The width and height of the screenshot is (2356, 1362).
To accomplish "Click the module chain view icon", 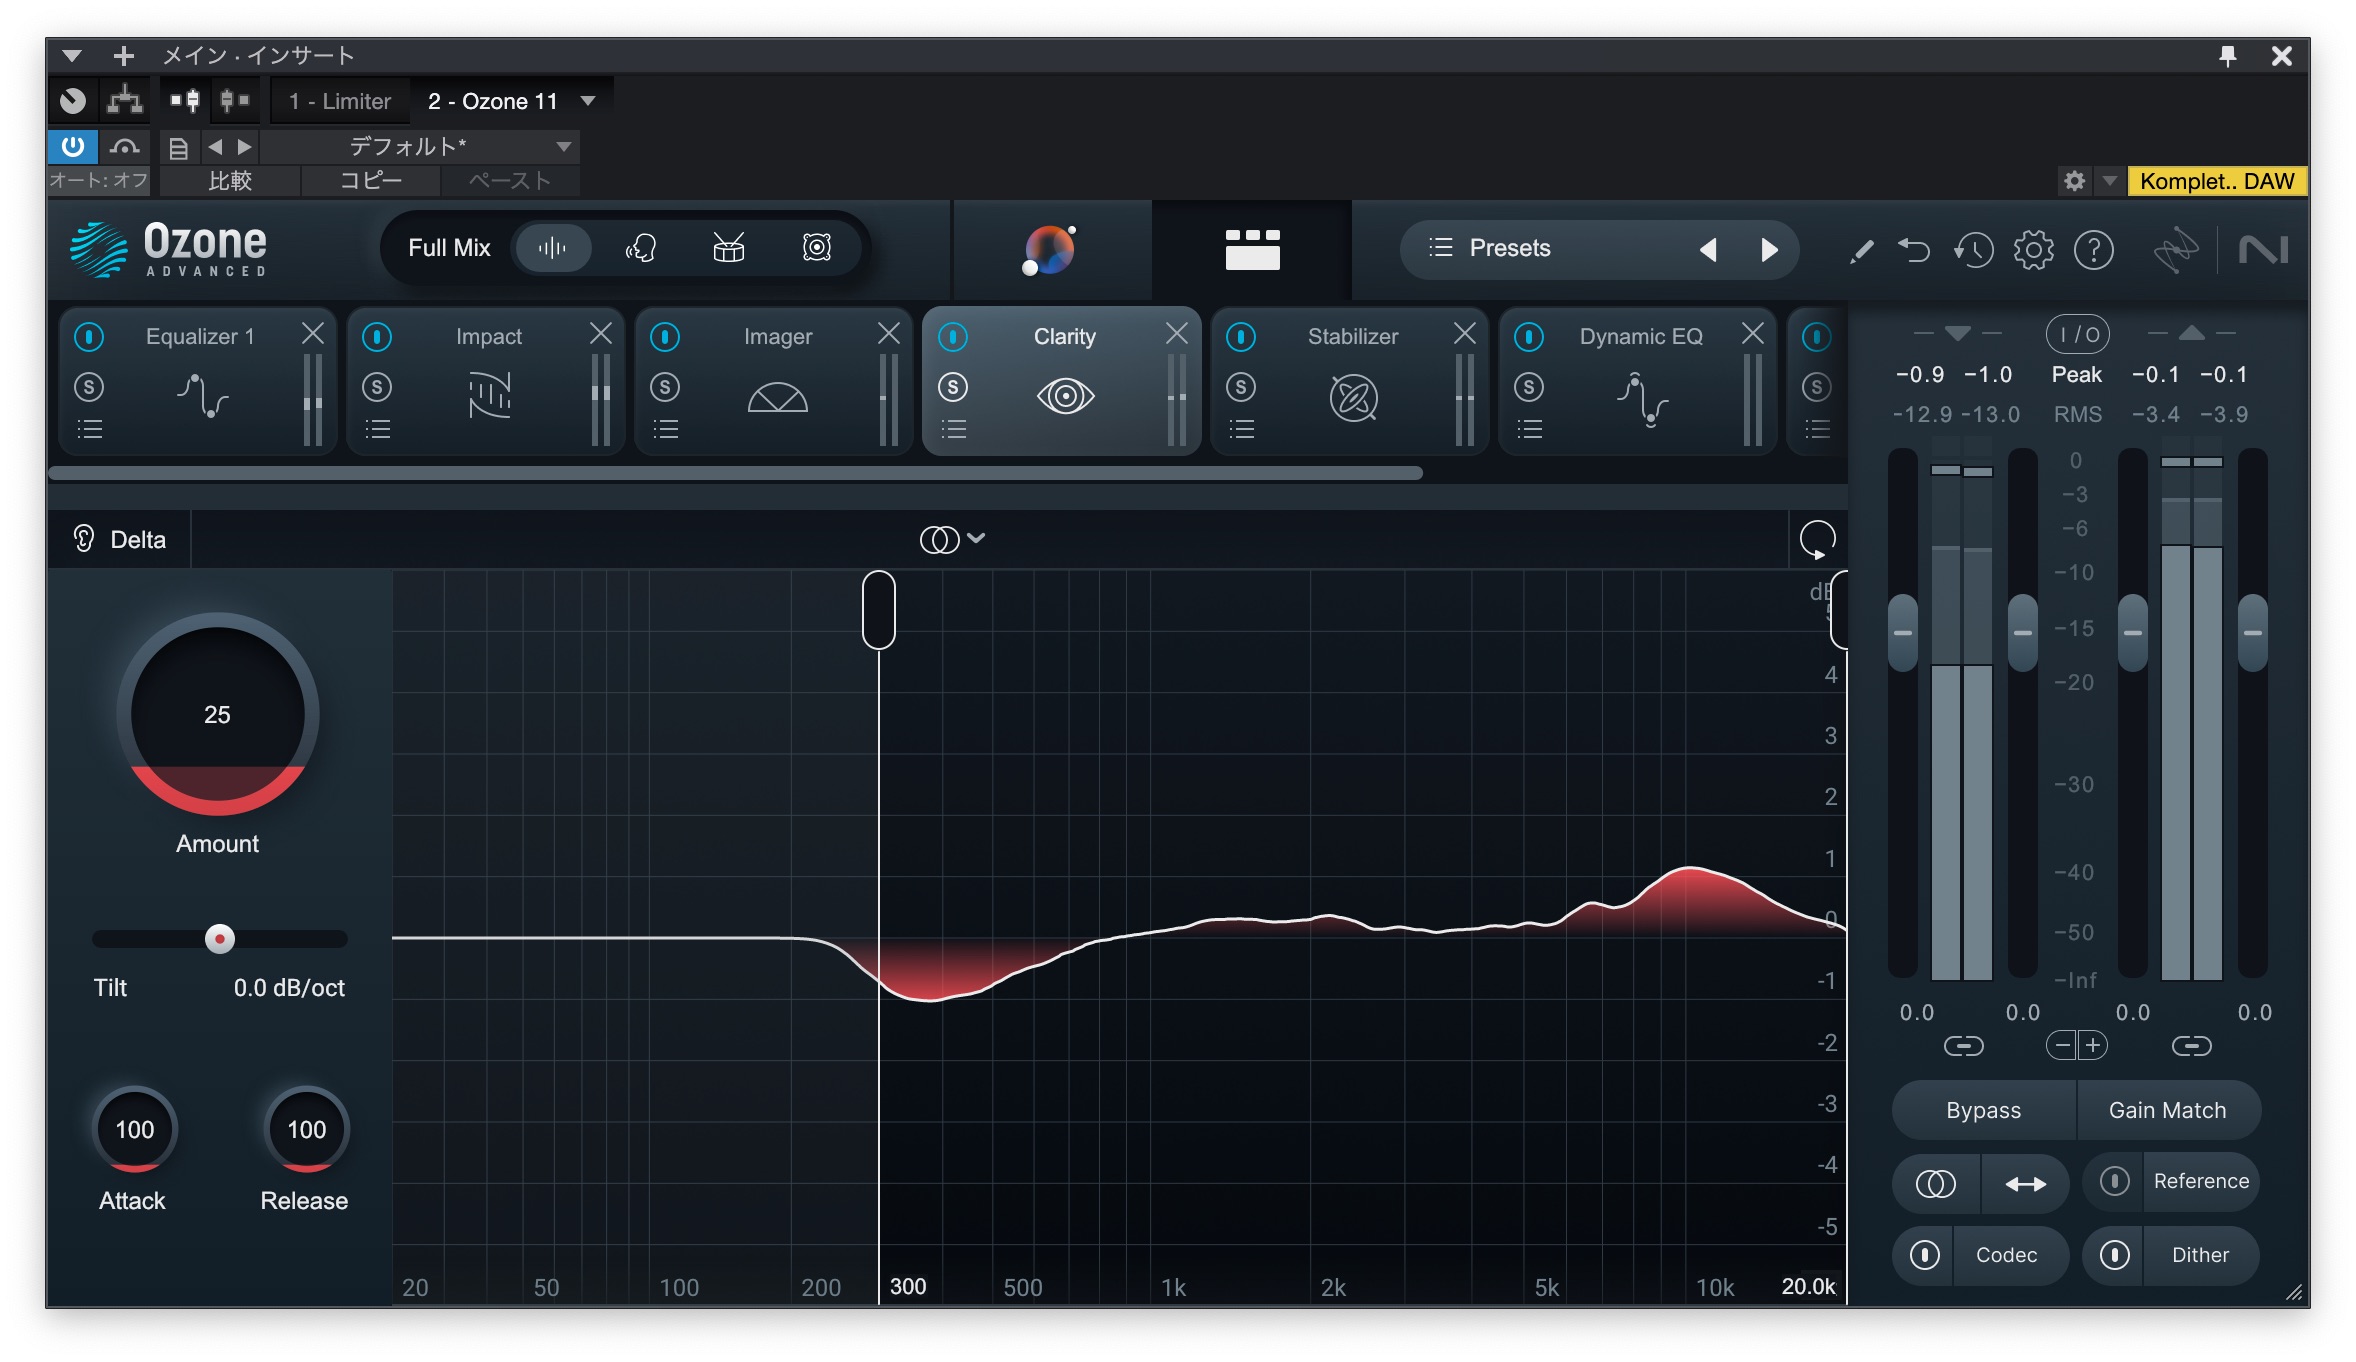I will coord(1252,249).
